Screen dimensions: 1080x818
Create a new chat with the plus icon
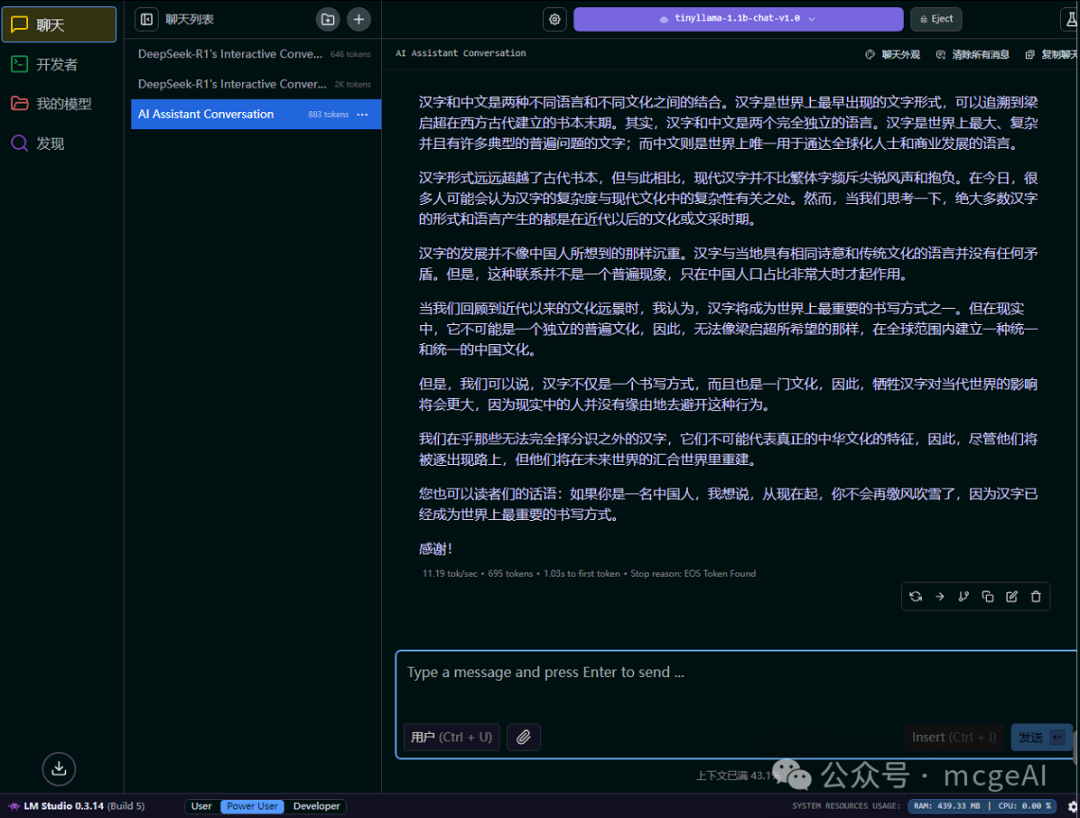pyautogui.click(x=358, y=18)
